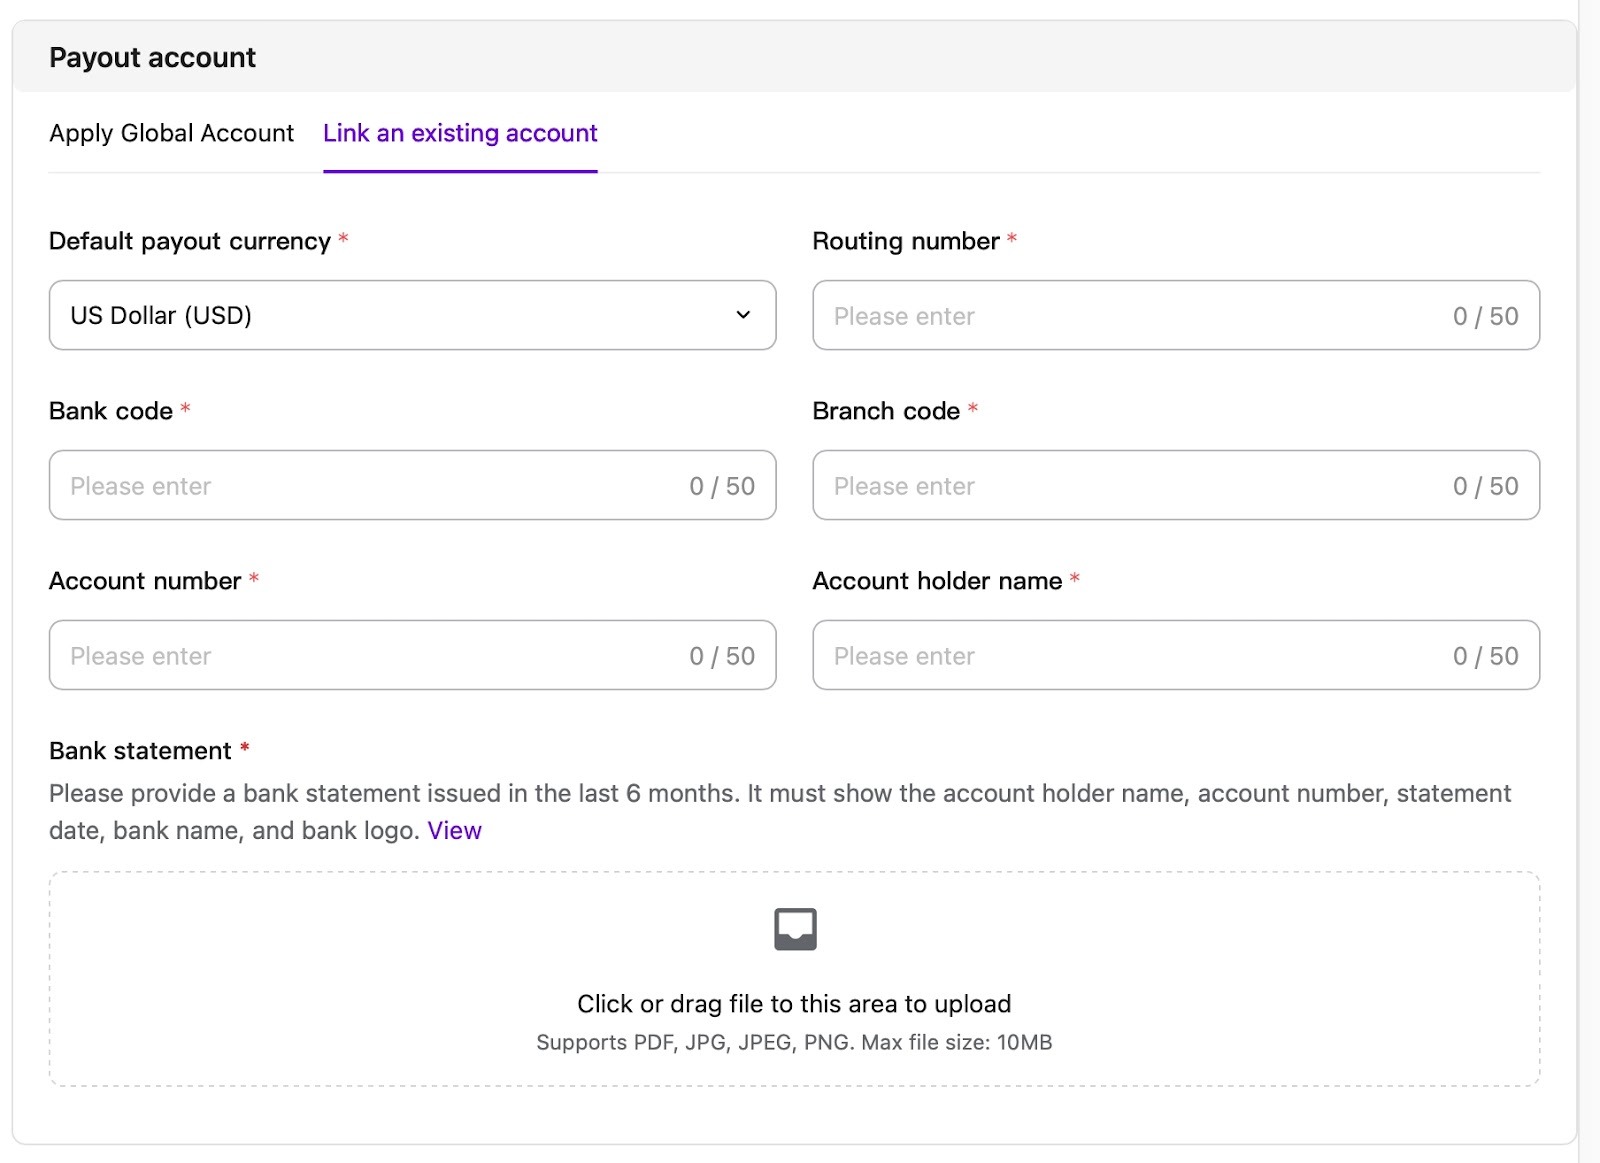1600x1163 pixels.
Task: Click the Routing number character counter
Action: pos(1485,317)
